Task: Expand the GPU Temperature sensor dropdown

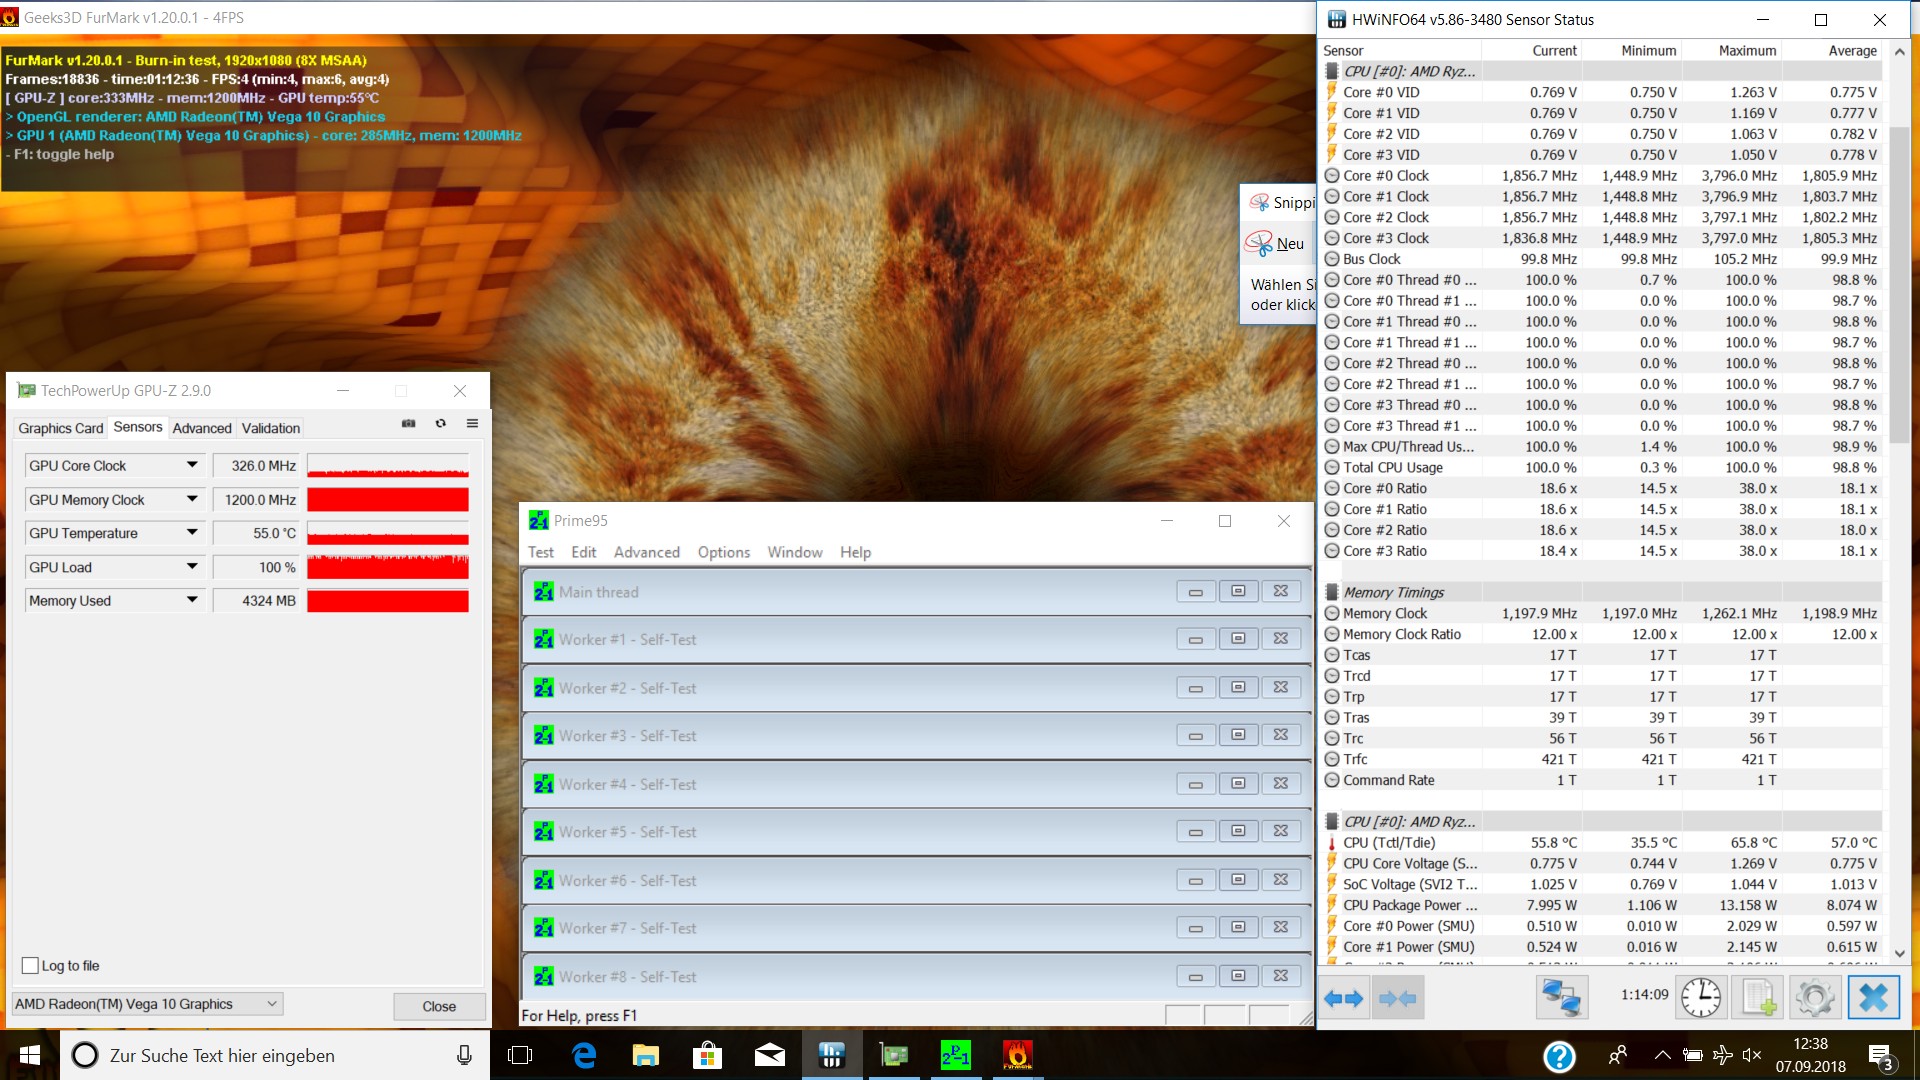Action: point(192,533)
